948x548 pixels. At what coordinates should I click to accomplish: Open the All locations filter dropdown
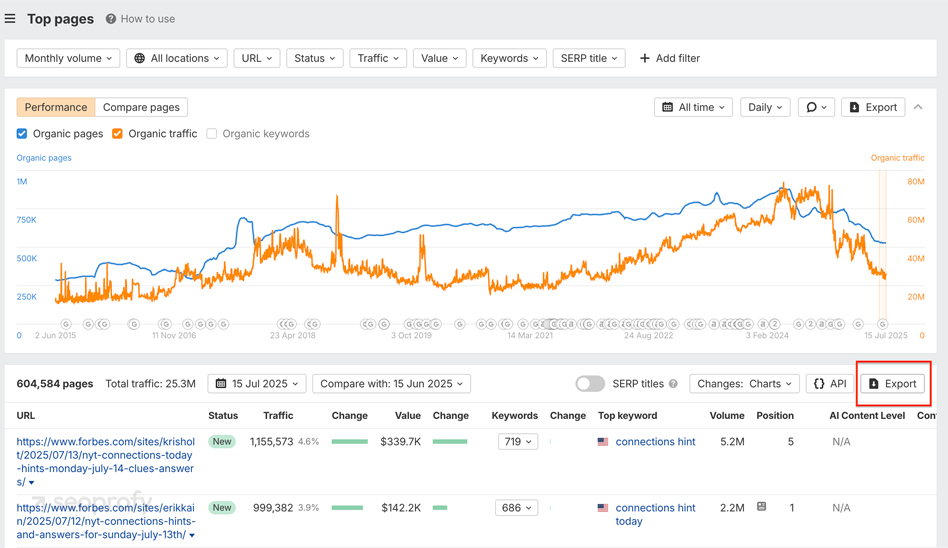pos(177,58)
